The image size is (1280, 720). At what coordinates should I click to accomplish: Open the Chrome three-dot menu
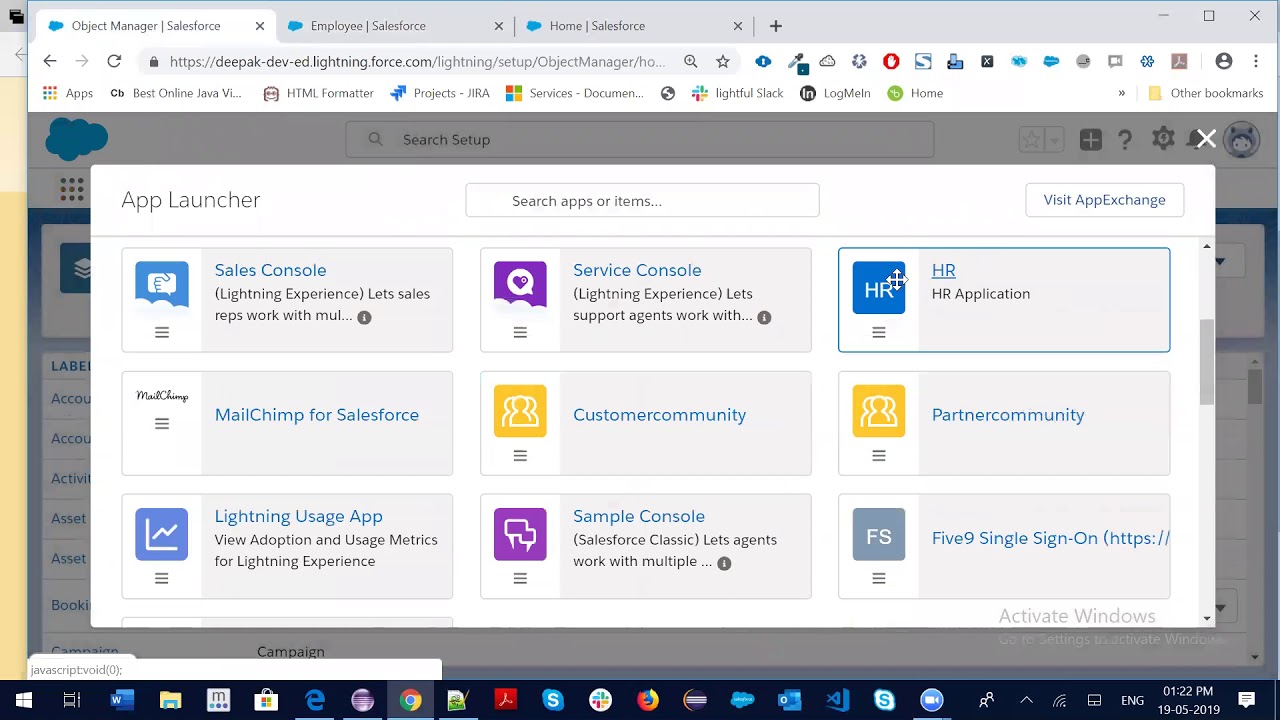point(1256,61)
